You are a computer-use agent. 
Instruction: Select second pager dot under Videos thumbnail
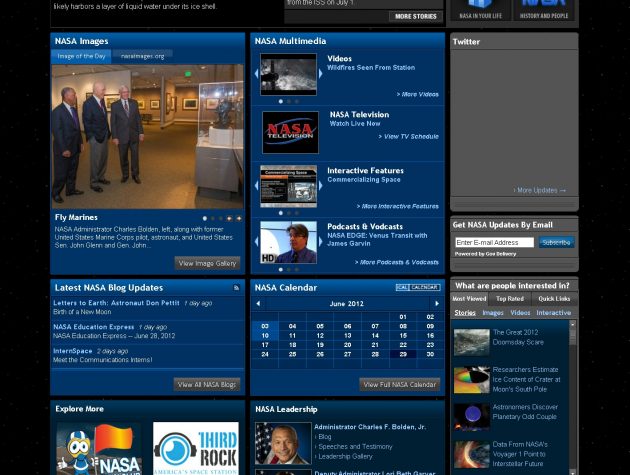288,101
